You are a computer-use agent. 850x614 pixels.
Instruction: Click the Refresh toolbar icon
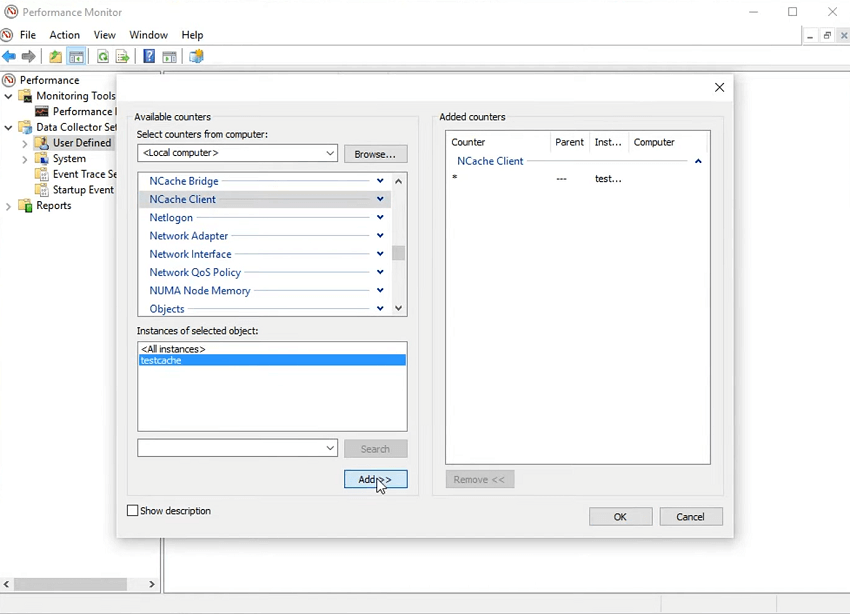tap(102, 56)
